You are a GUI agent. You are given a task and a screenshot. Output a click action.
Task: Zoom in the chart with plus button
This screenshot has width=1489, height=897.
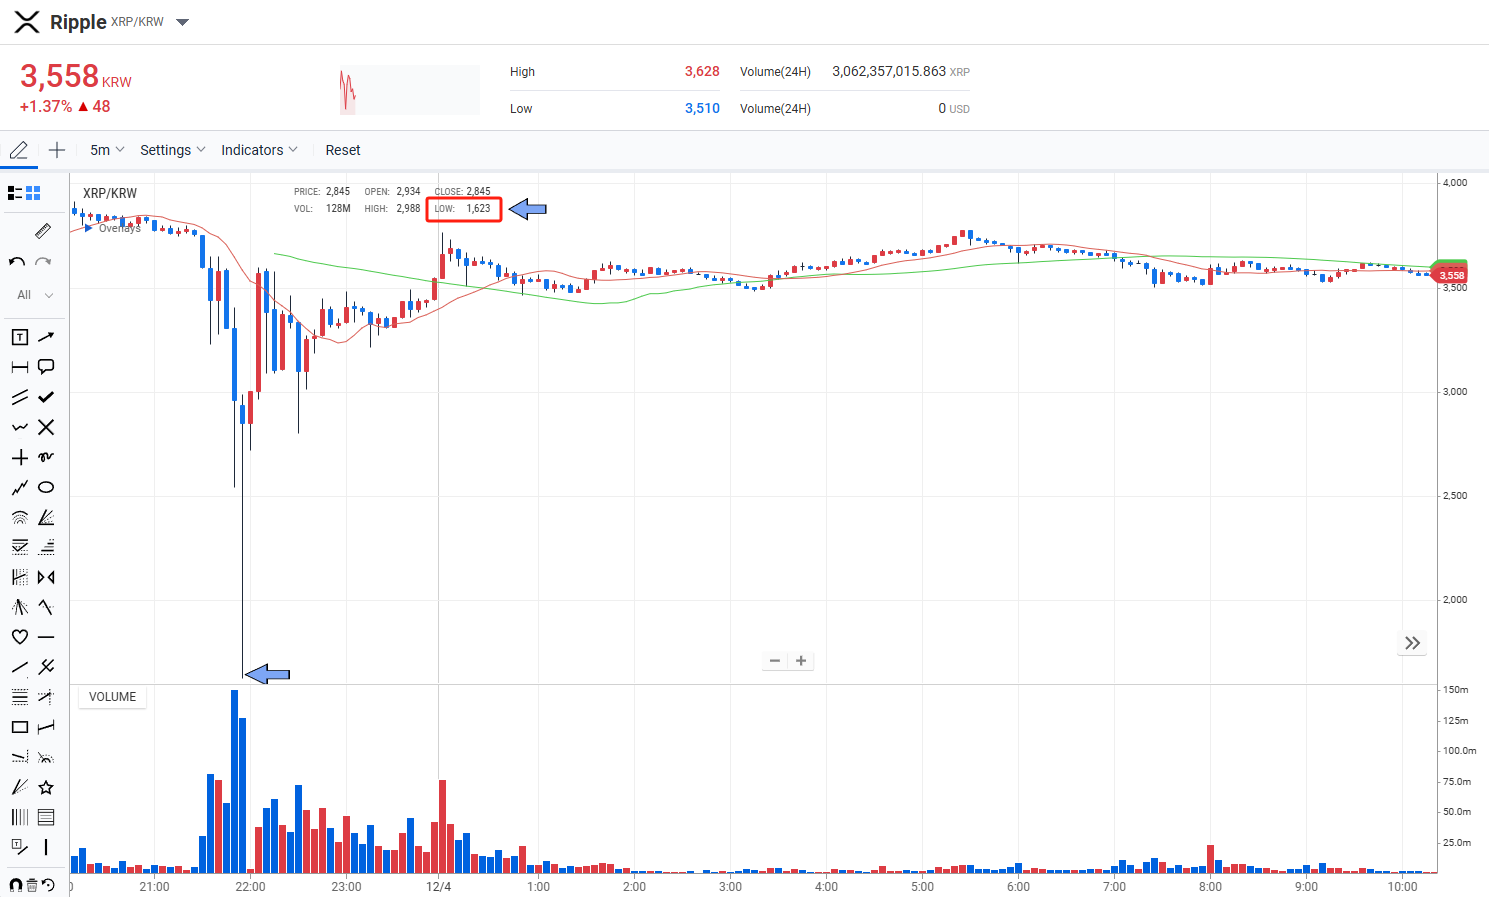click(x=801, y=661)
